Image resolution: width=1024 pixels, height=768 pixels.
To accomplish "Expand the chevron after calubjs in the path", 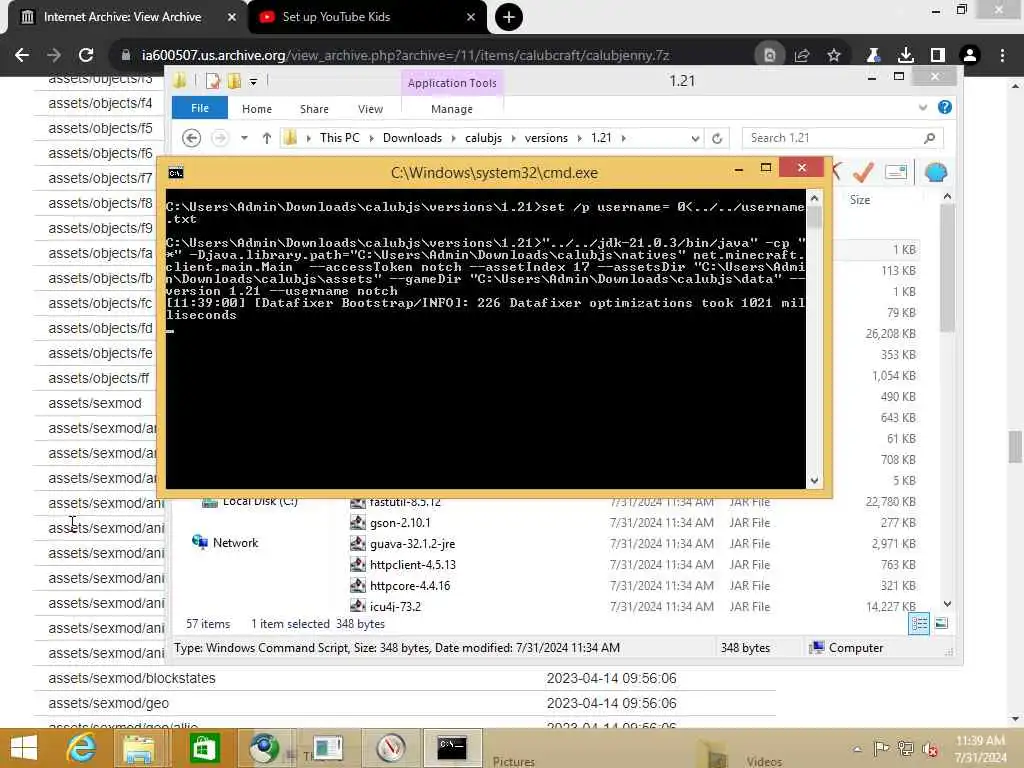I will click(513, 138).
